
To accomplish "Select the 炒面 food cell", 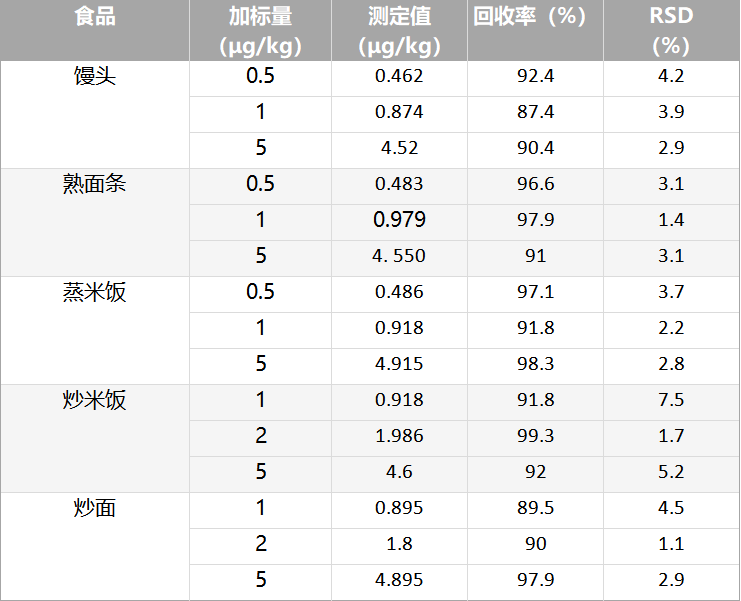I will point(95,508).
